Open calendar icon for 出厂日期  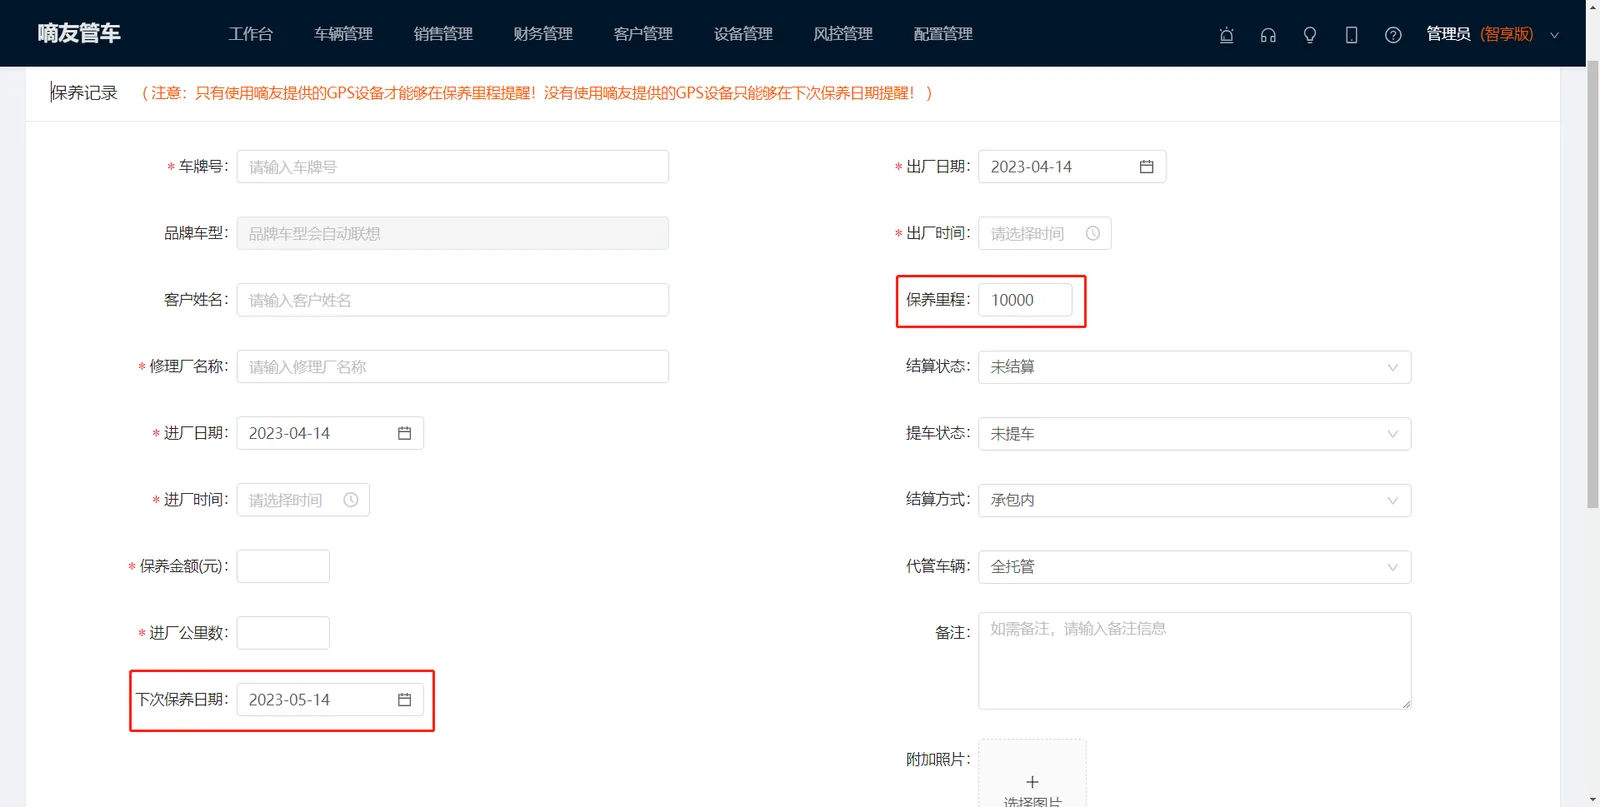1147,167
